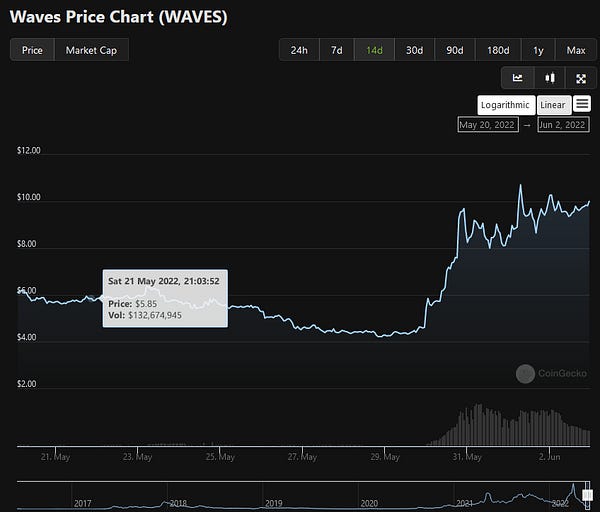
Task: Select the Max time range
Action: (x=576, y=50)
